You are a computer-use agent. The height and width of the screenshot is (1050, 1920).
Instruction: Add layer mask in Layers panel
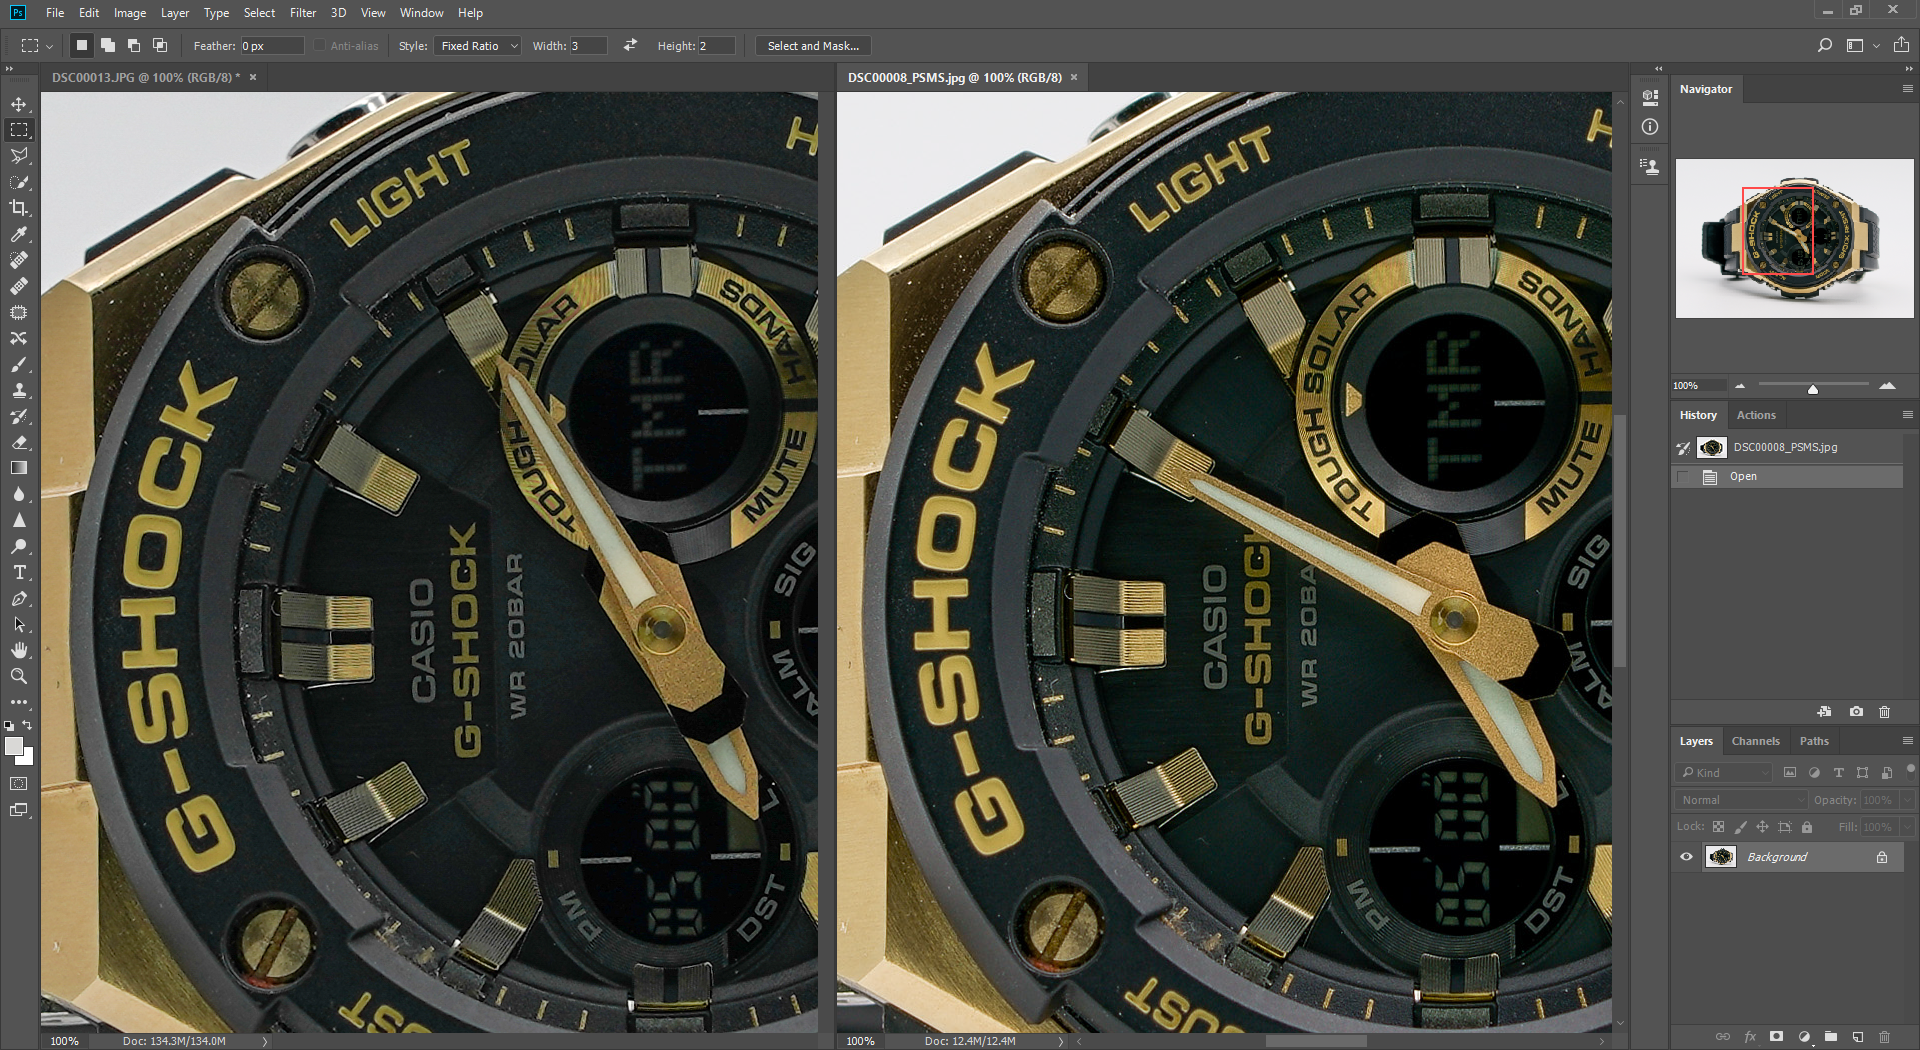(1776, 1037)
